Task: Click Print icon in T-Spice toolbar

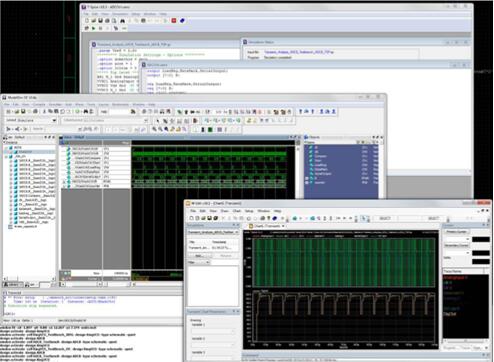Action: [x=107, y=21]
